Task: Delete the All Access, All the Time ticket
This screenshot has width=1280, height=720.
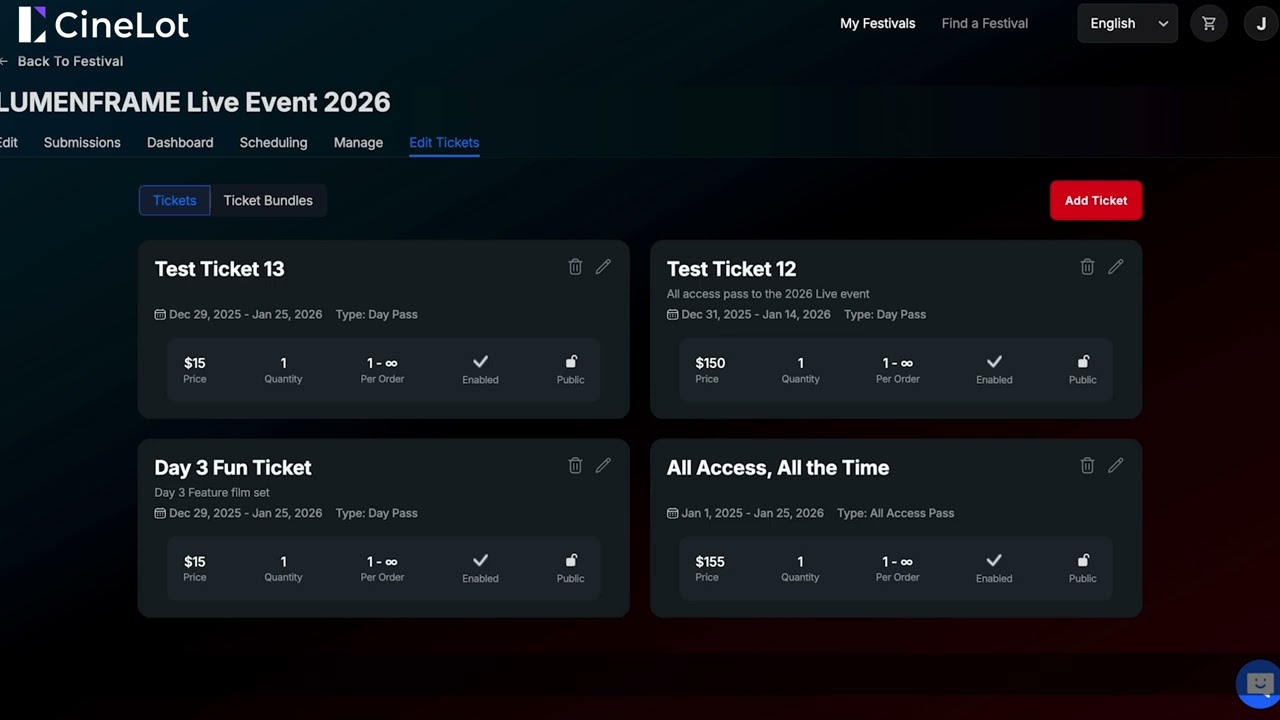Action: coord(1087,465)
